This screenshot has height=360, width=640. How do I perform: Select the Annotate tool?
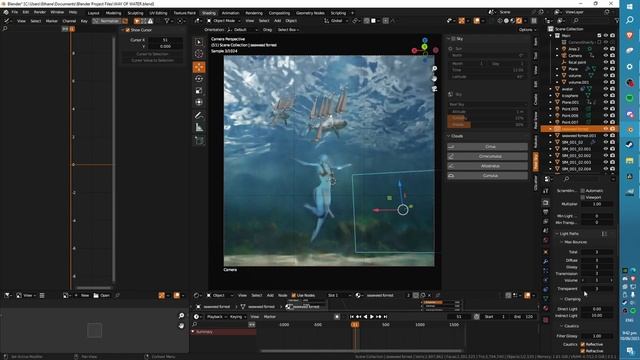click(199, 116)
